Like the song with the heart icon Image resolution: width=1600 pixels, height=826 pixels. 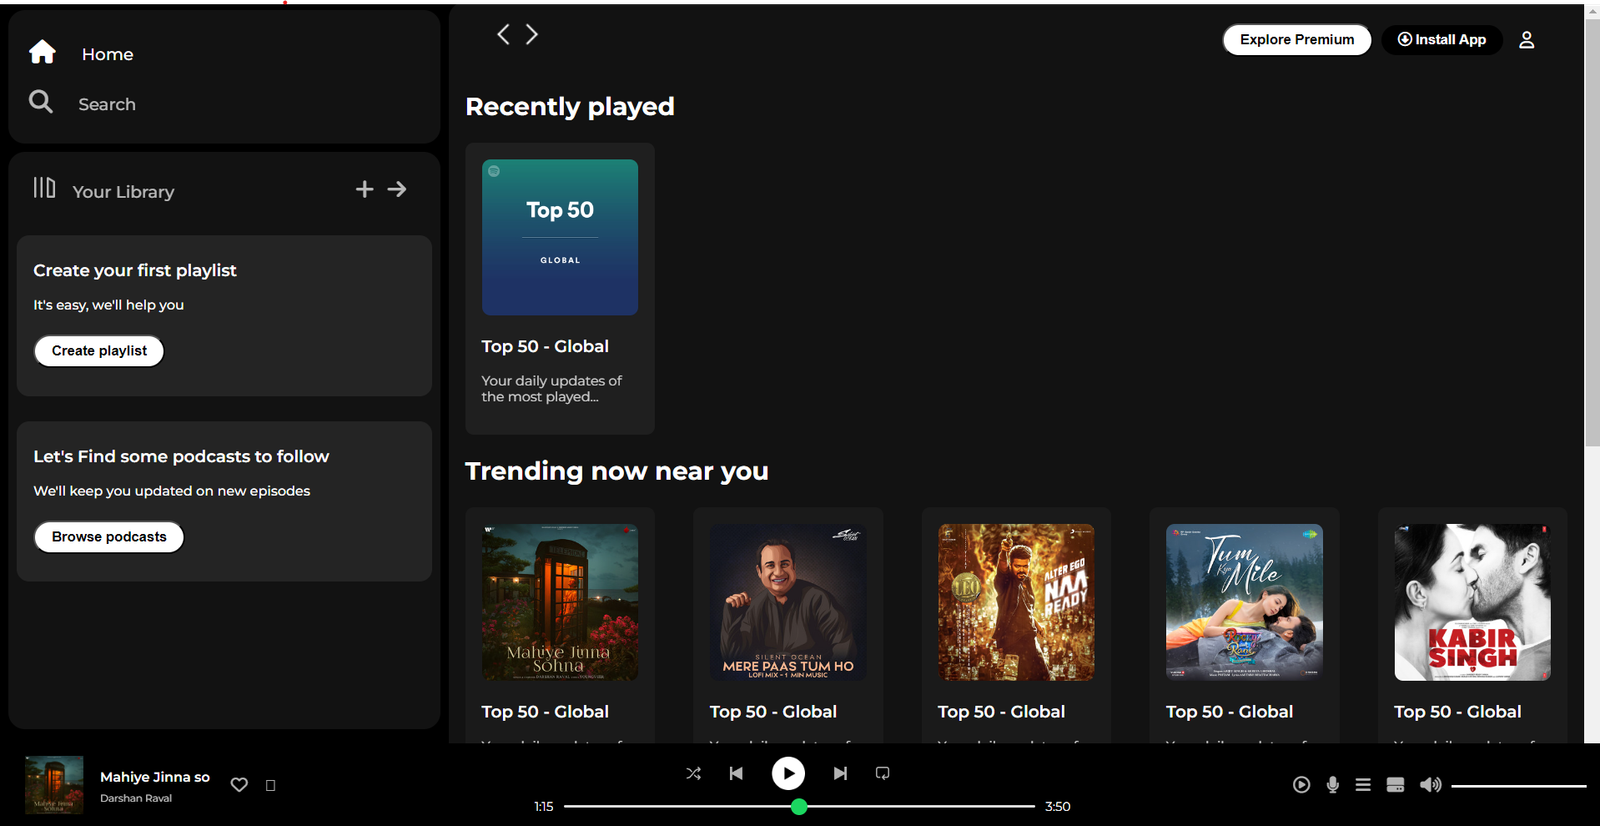coord(239,785)
